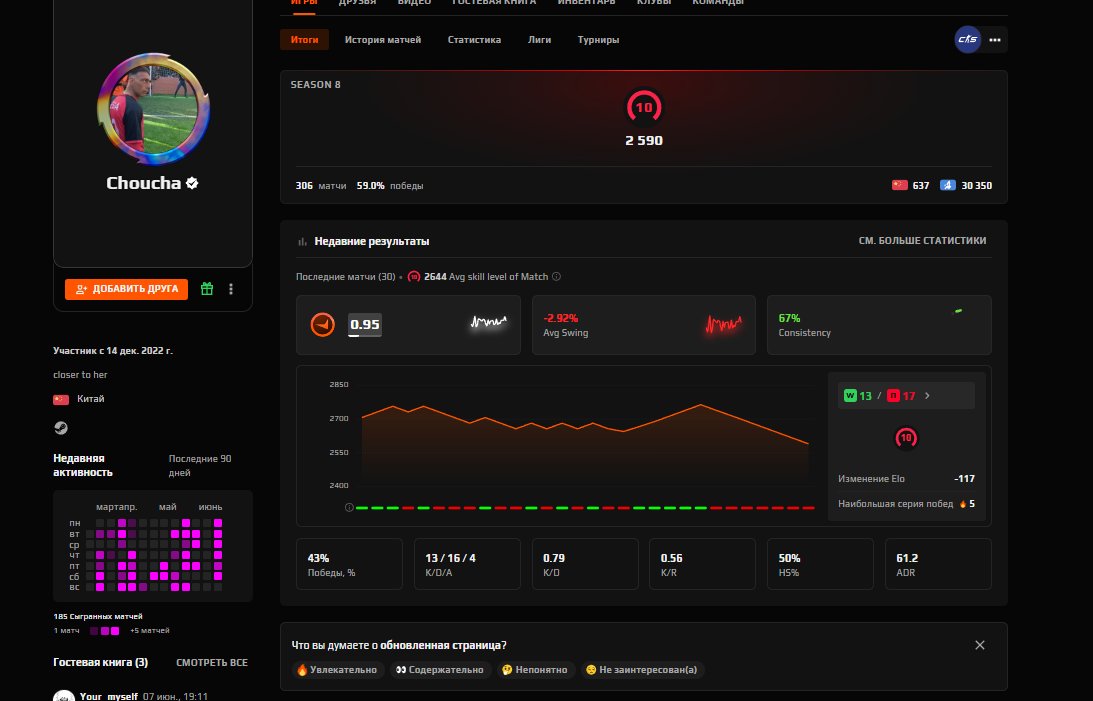This screenshot has width=1093, height=701.
Task: Open the ГОСТЕВАЯ КНИГА top navigation tab
Action: point(494,3)
